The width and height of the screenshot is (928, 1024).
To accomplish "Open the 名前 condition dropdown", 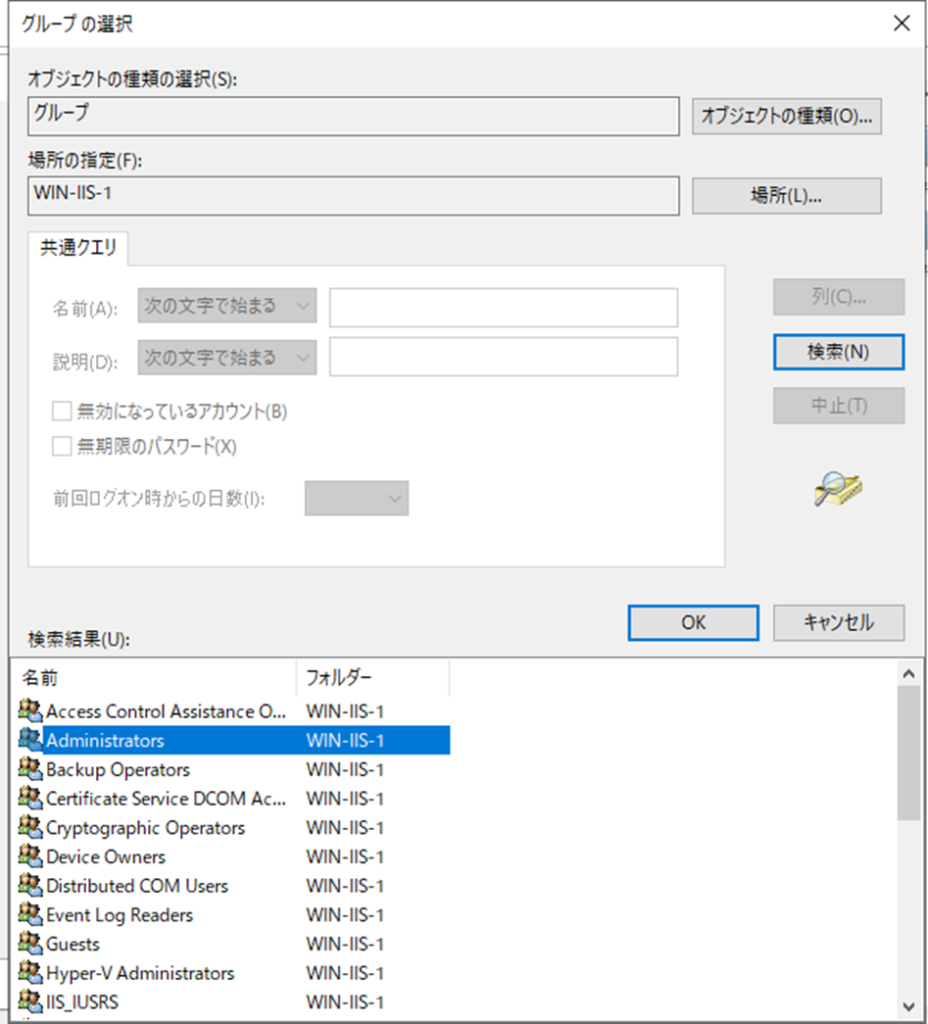I will [227, 306].
